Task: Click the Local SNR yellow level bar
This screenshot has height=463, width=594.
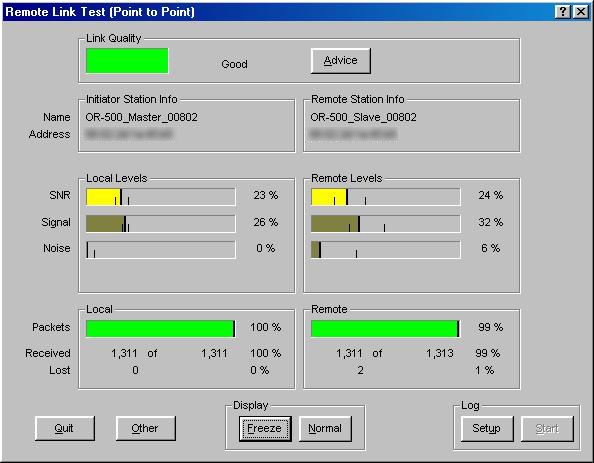Action: pos(161,197)
